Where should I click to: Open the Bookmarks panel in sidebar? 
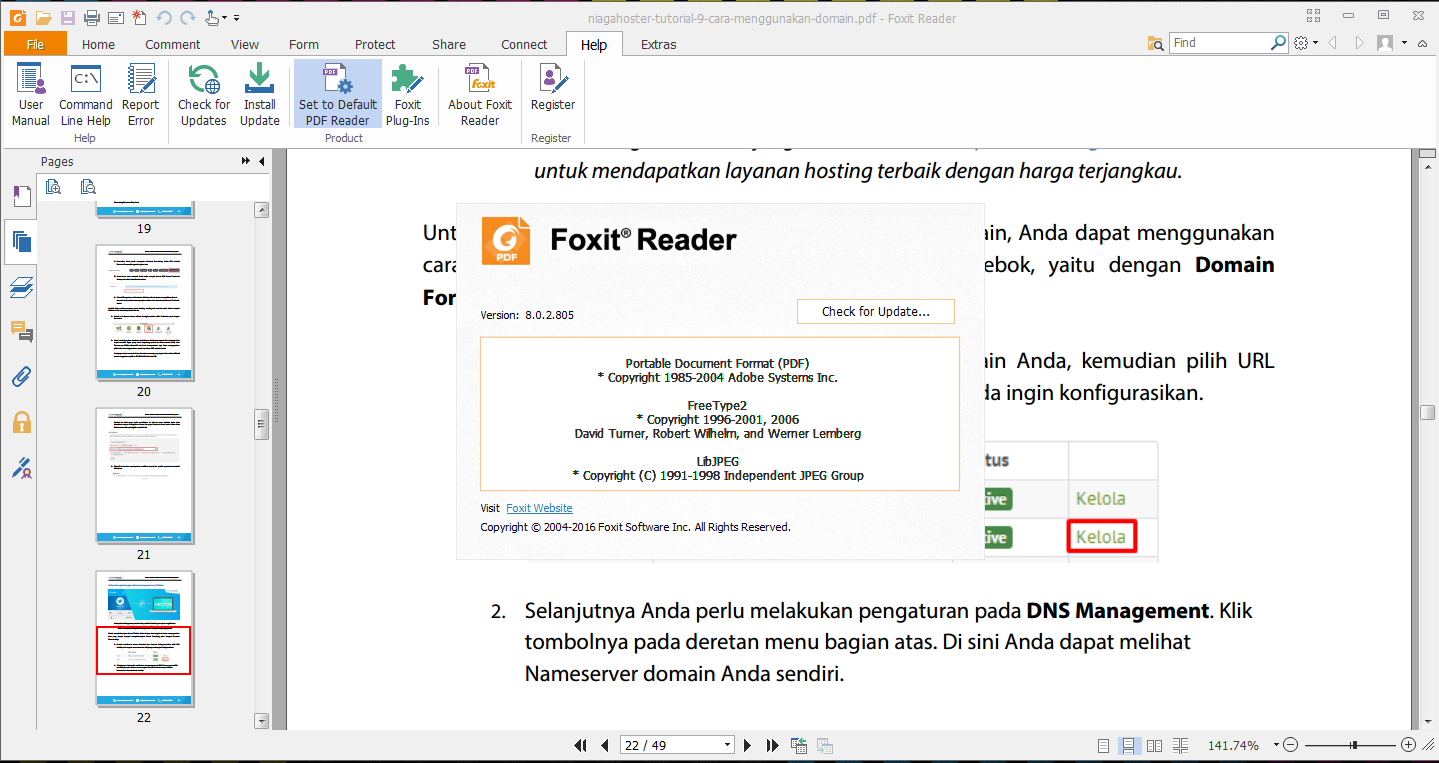[21, 196]
